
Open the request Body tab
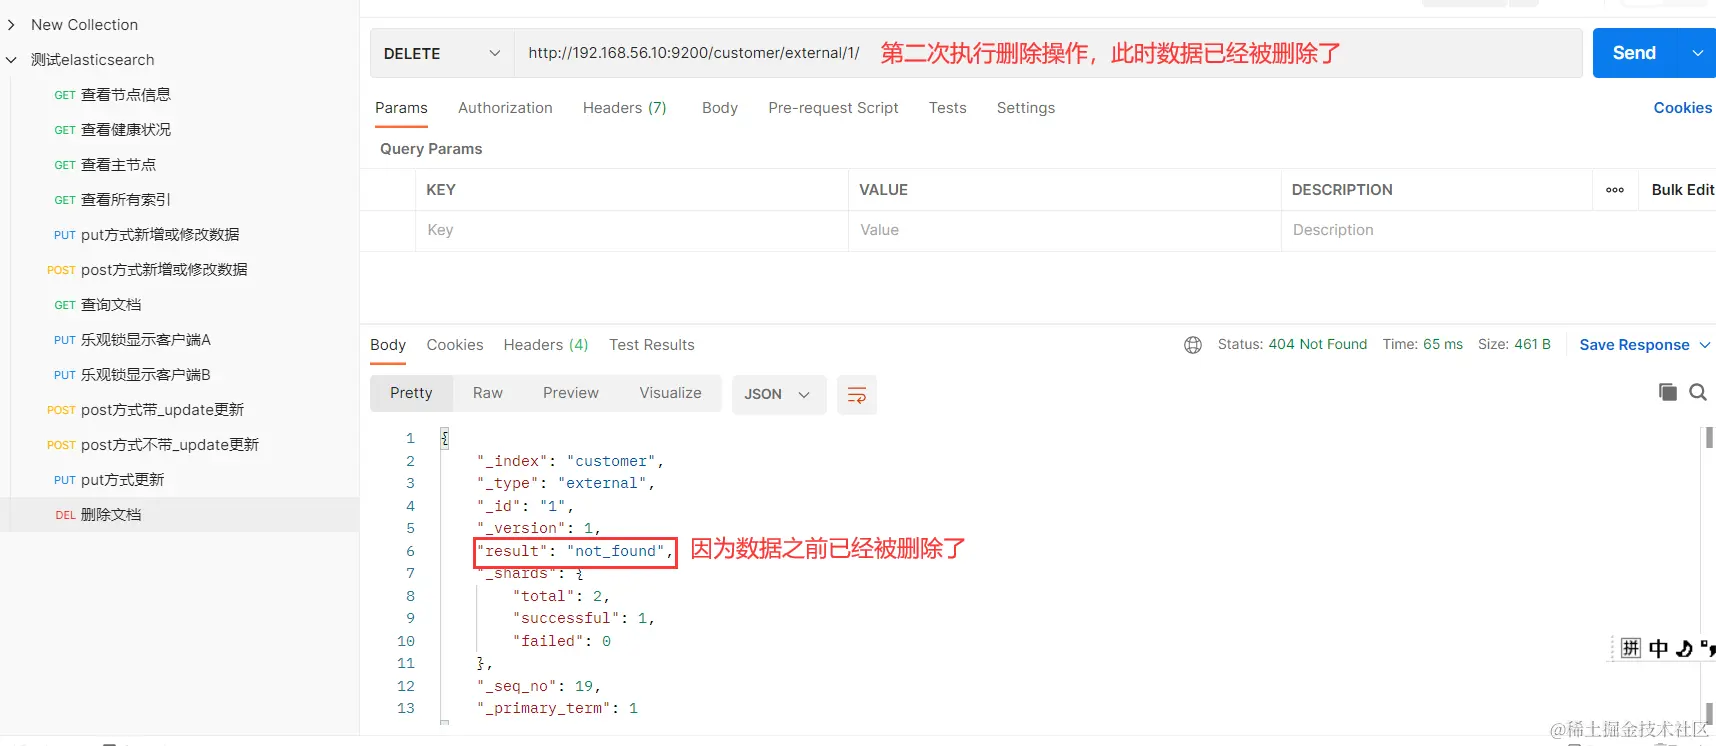point(720,108)
